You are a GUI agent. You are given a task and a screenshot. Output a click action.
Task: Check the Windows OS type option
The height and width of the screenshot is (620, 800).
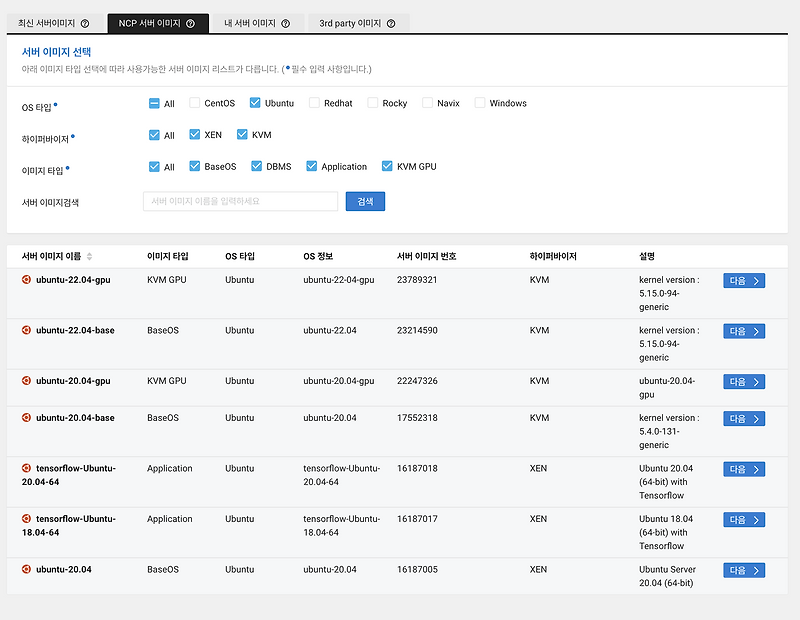(x=480, y=102)
